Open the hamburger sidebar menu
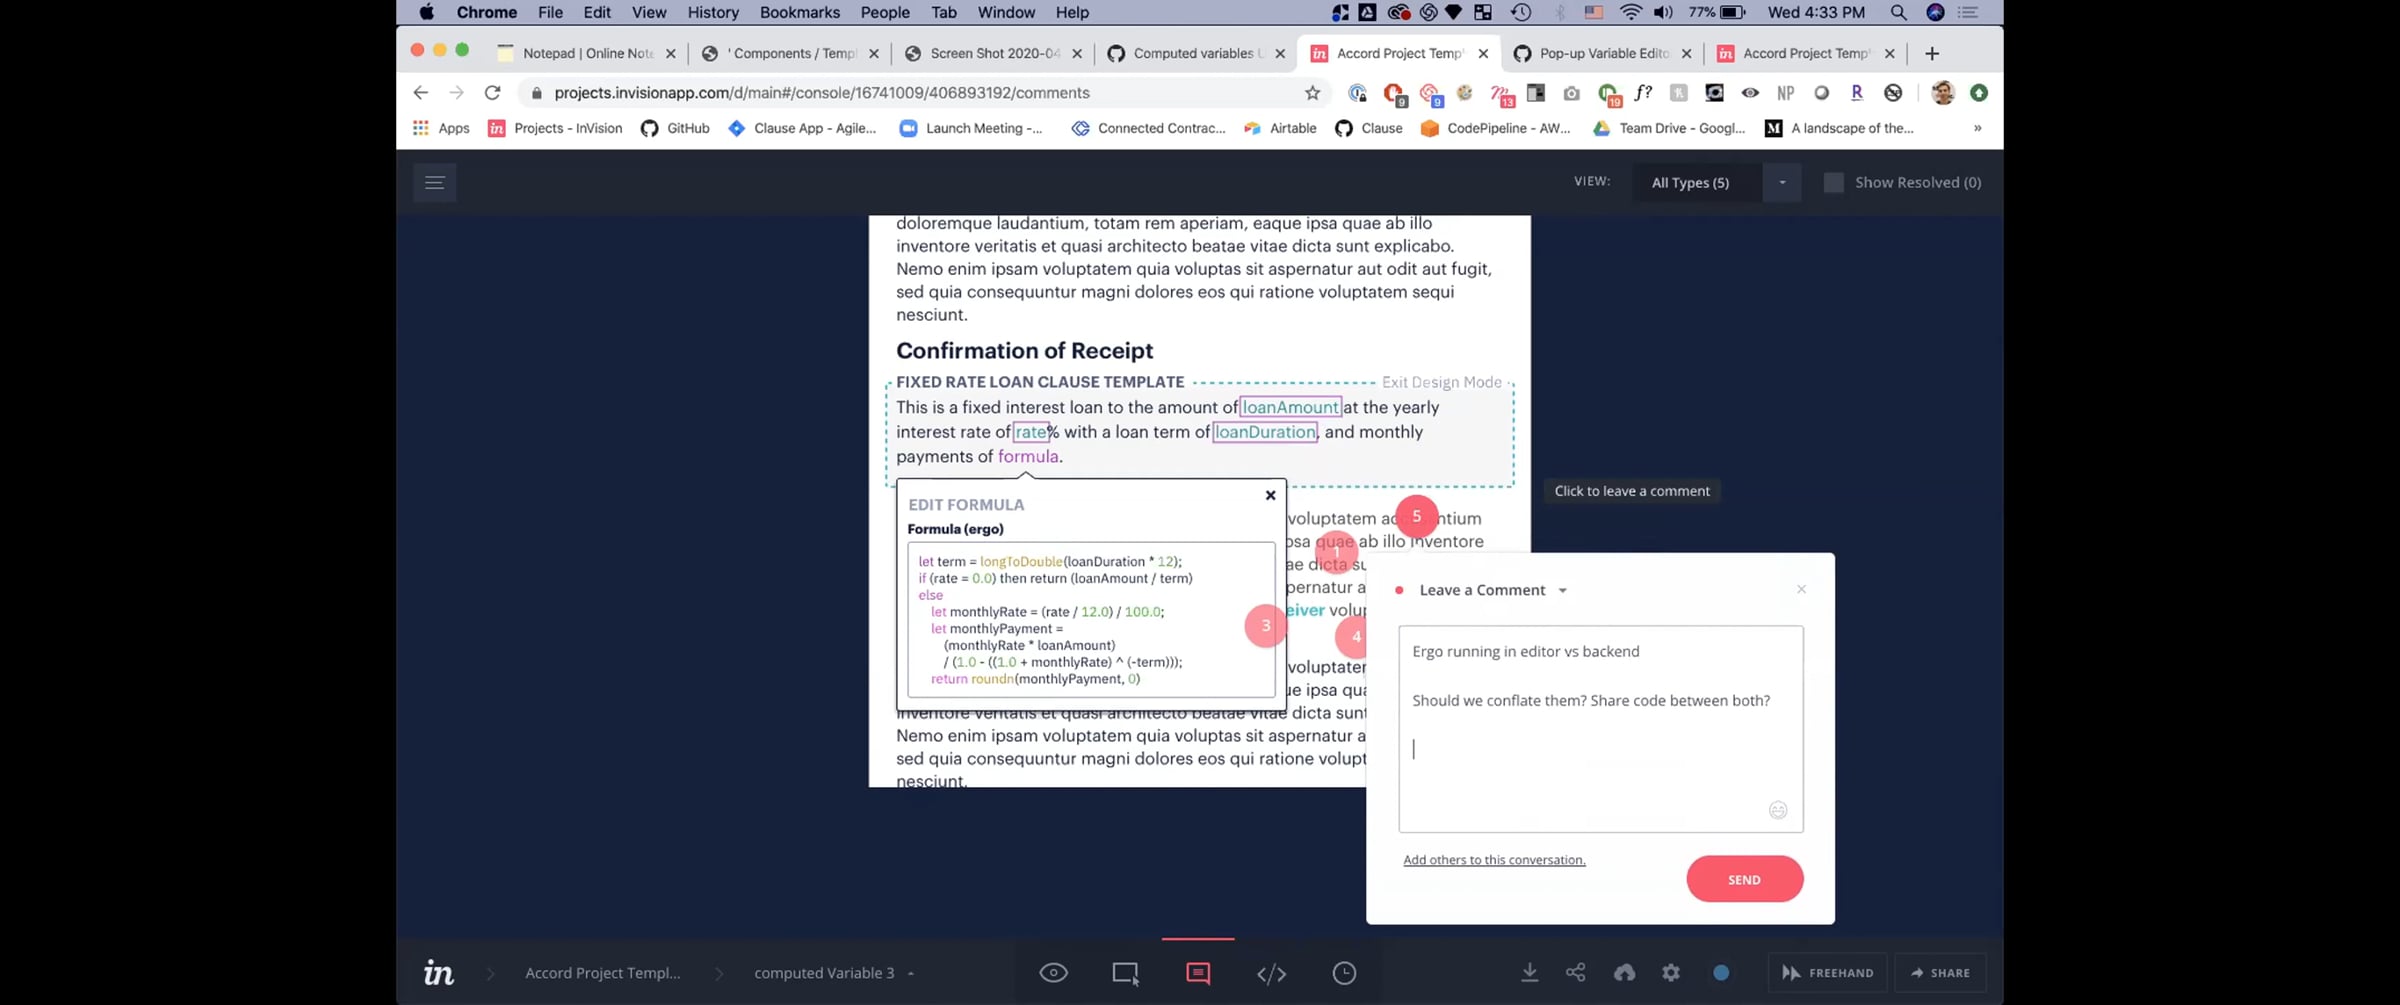The width and height of the screenshot is (2400, 1005). tap(434, 182)
